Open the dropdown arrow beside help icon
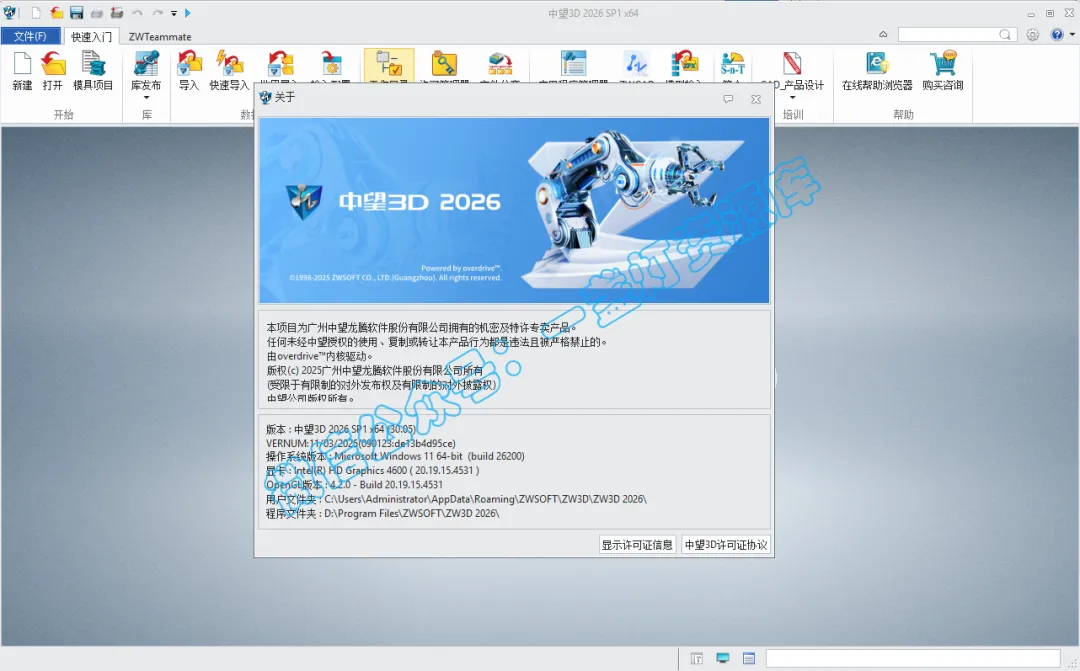This screenshot has height=671, width=1080. coord(1072,34)
